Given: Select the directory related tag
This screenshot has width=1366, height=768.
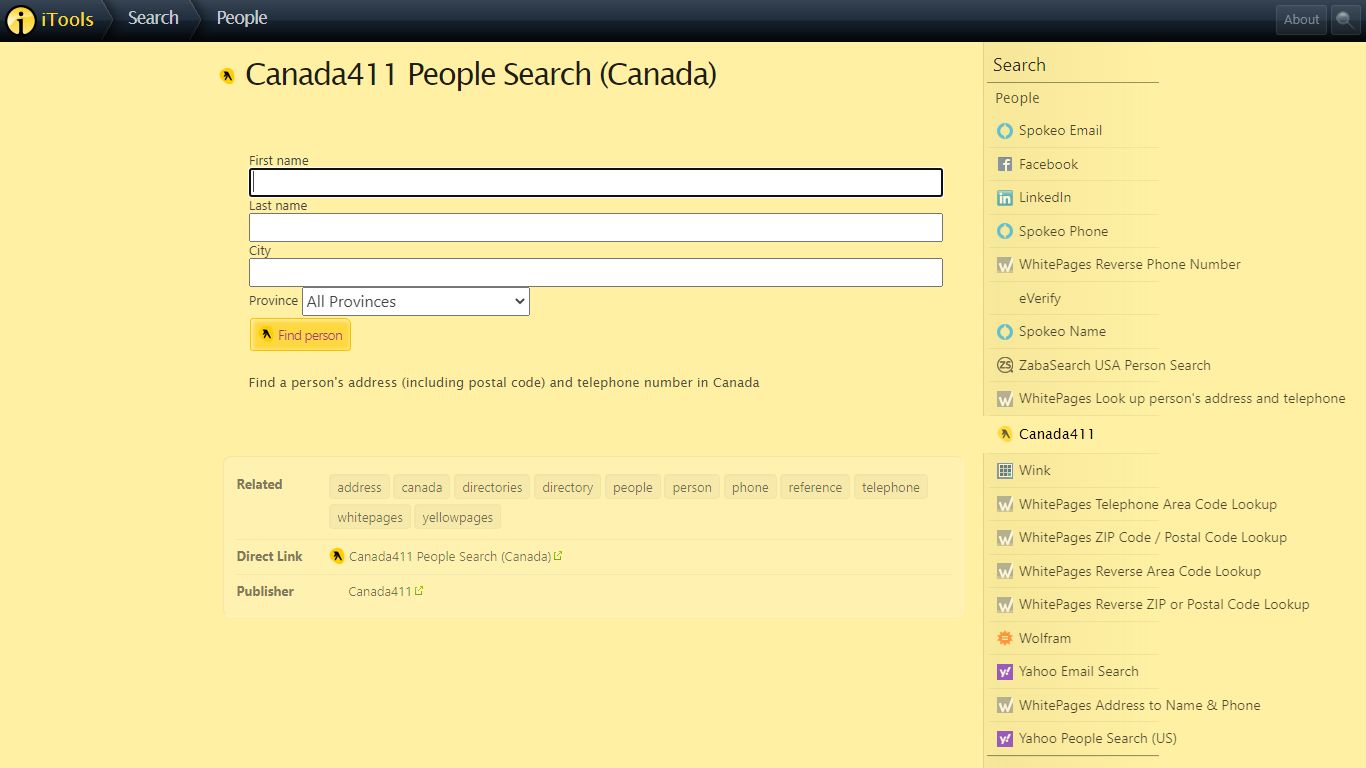Looking at the screenshot, I should 568,487.
